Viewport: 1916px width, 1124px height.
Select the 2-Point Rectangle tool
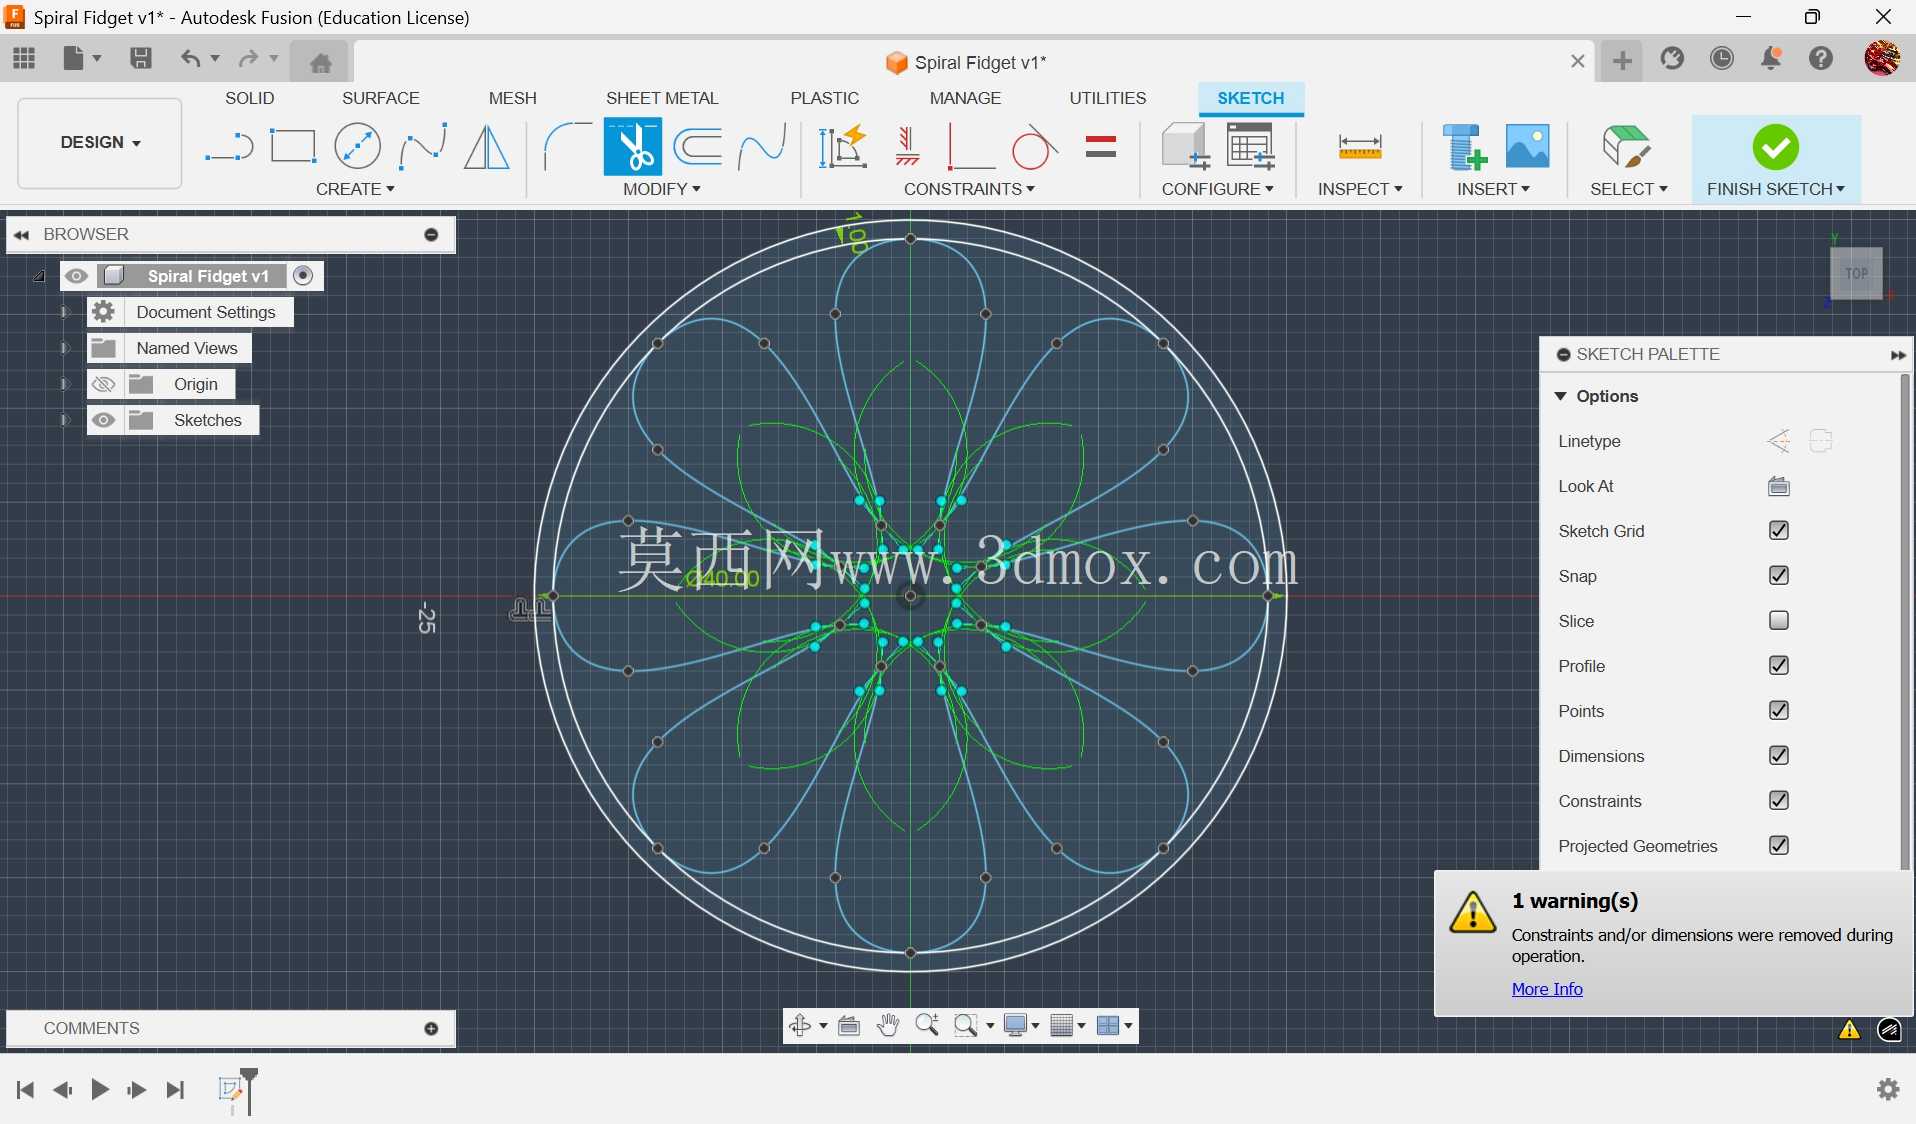click(x=293, y=147)
